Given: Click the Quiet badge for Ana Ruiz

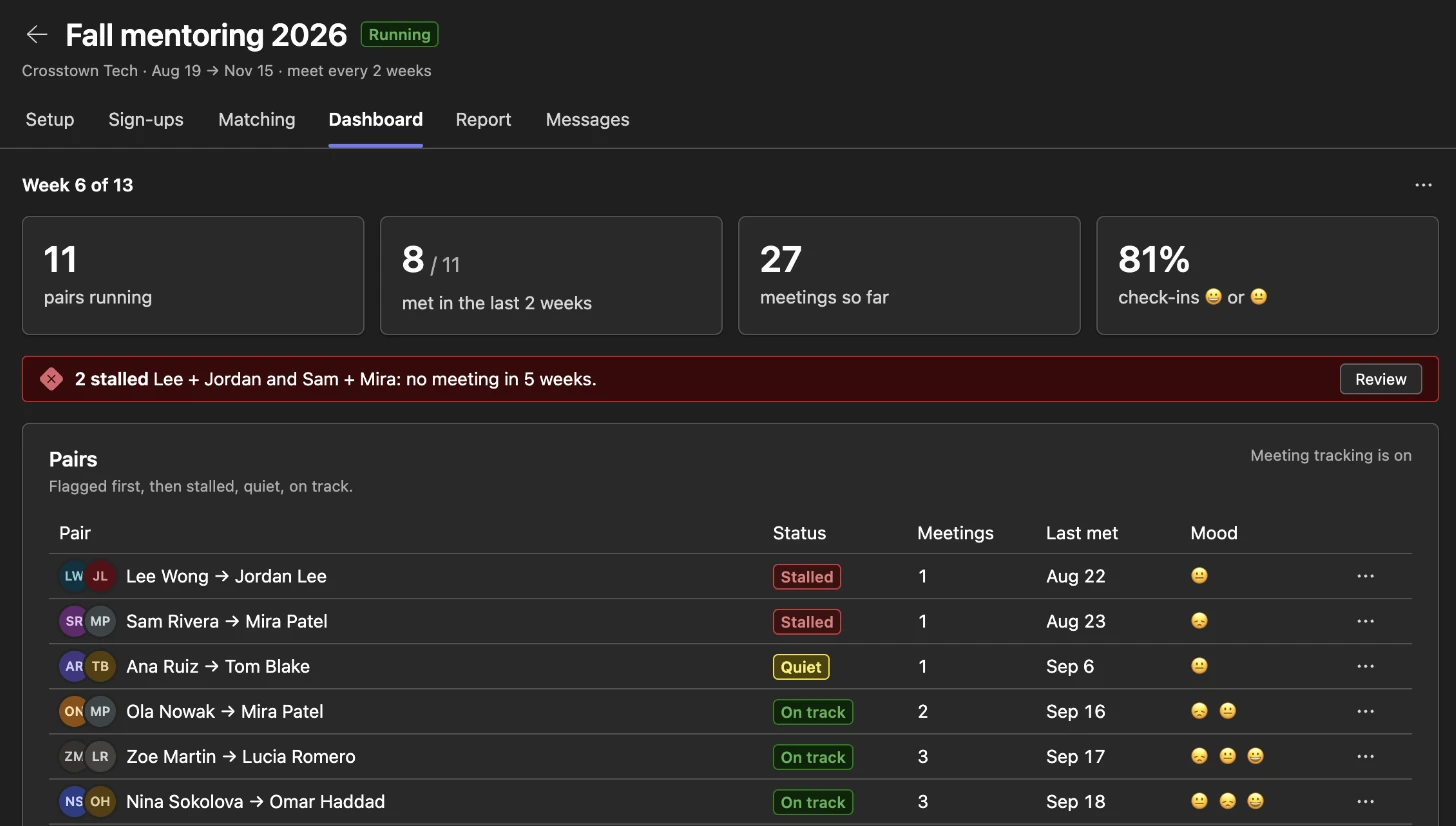Looking at the screenshot, I should (x=801, y=667).
